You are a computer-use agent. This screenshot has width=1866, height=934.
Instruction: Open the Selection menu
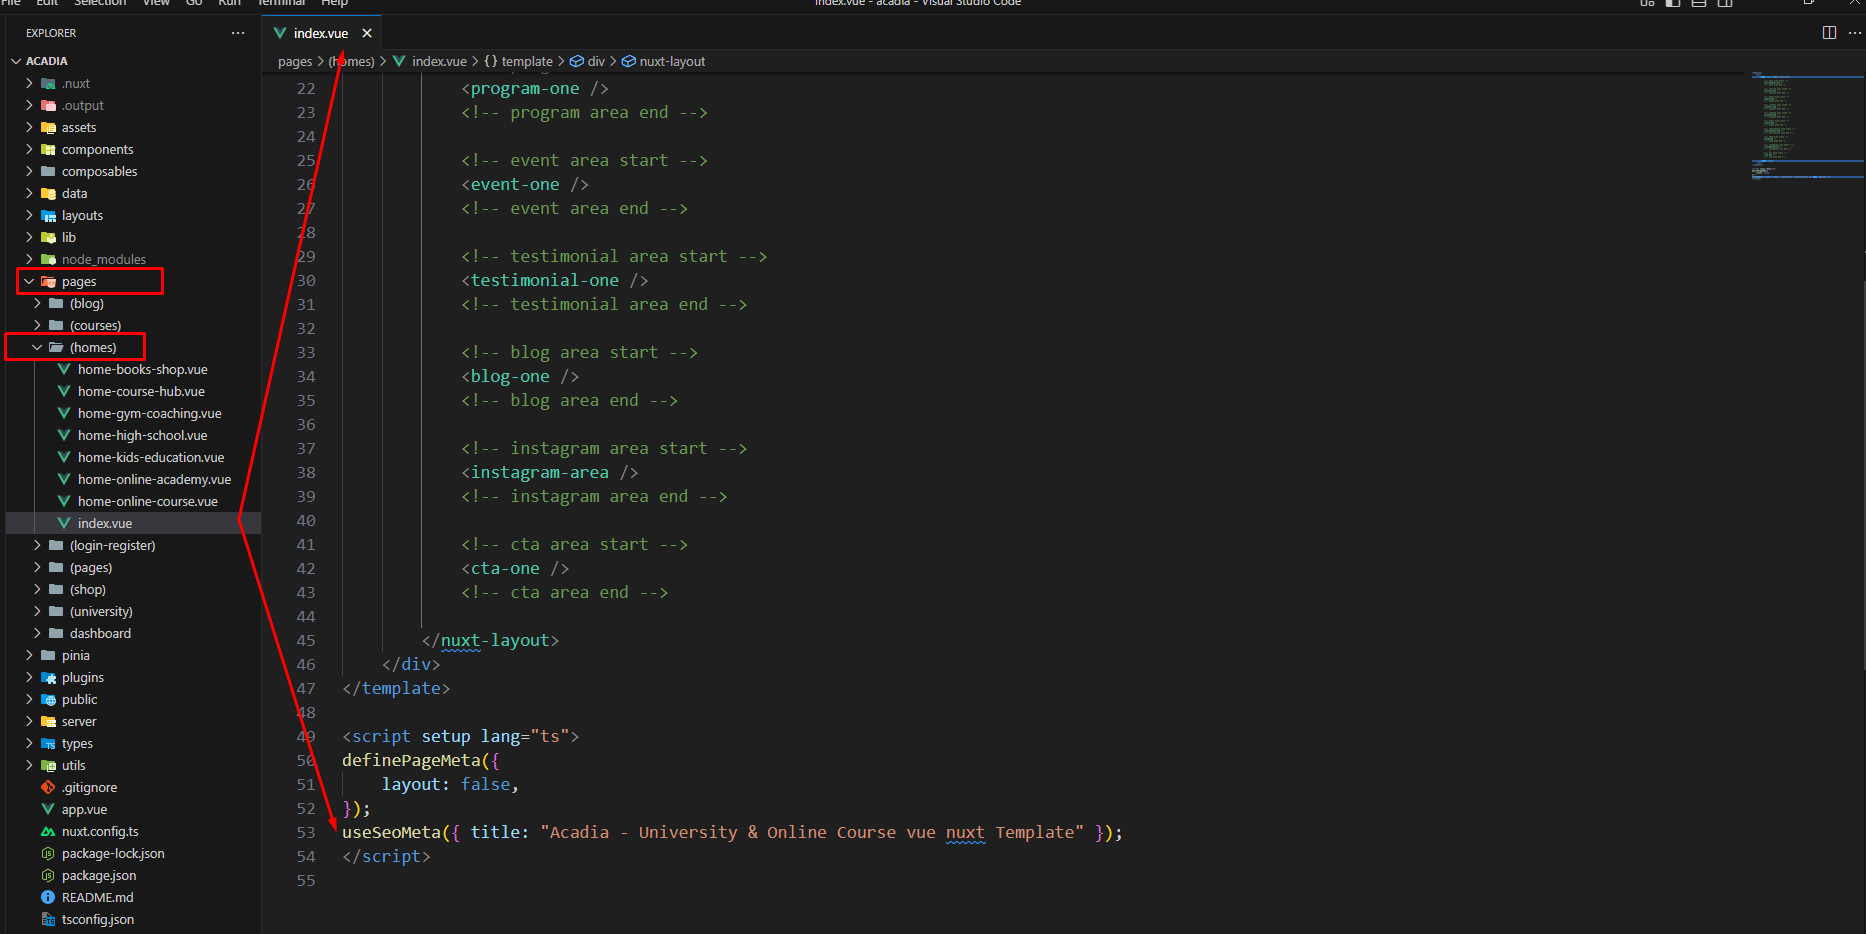(x=100, y=3)
